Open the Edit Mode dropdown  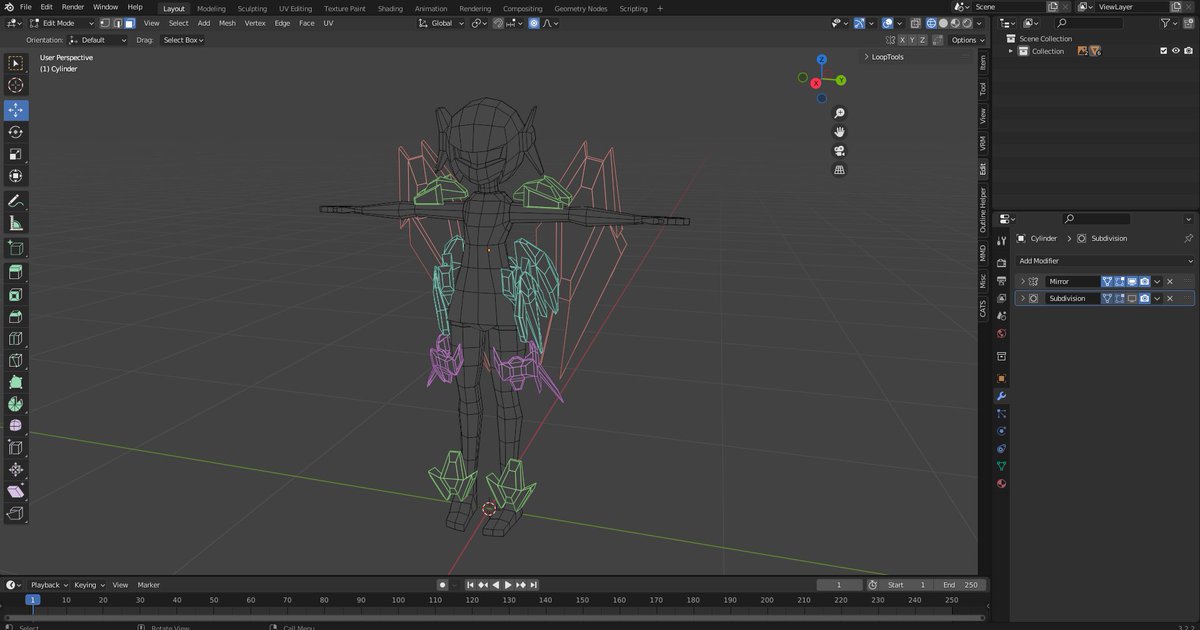coord(61,23)
